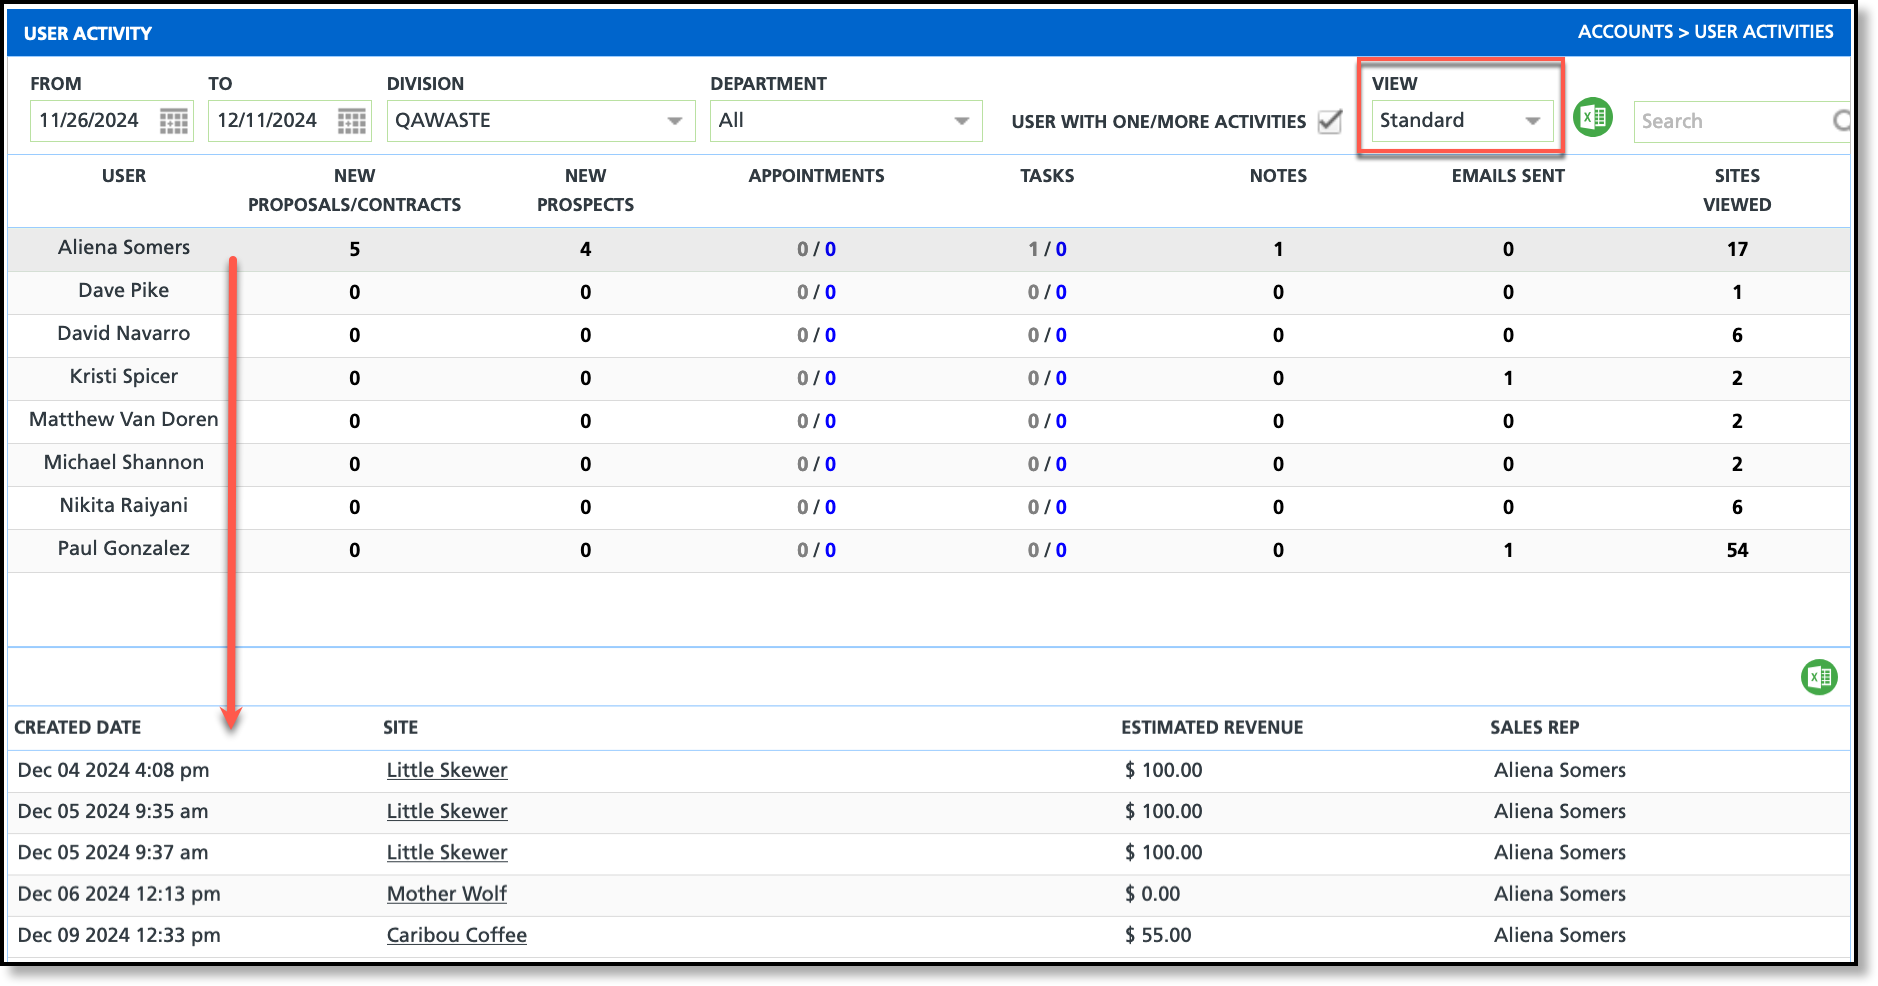This screenshot has height=986, width=1878.
Task: Click the FROM date field 11/26/2024
Action: (x=90, y=121)
